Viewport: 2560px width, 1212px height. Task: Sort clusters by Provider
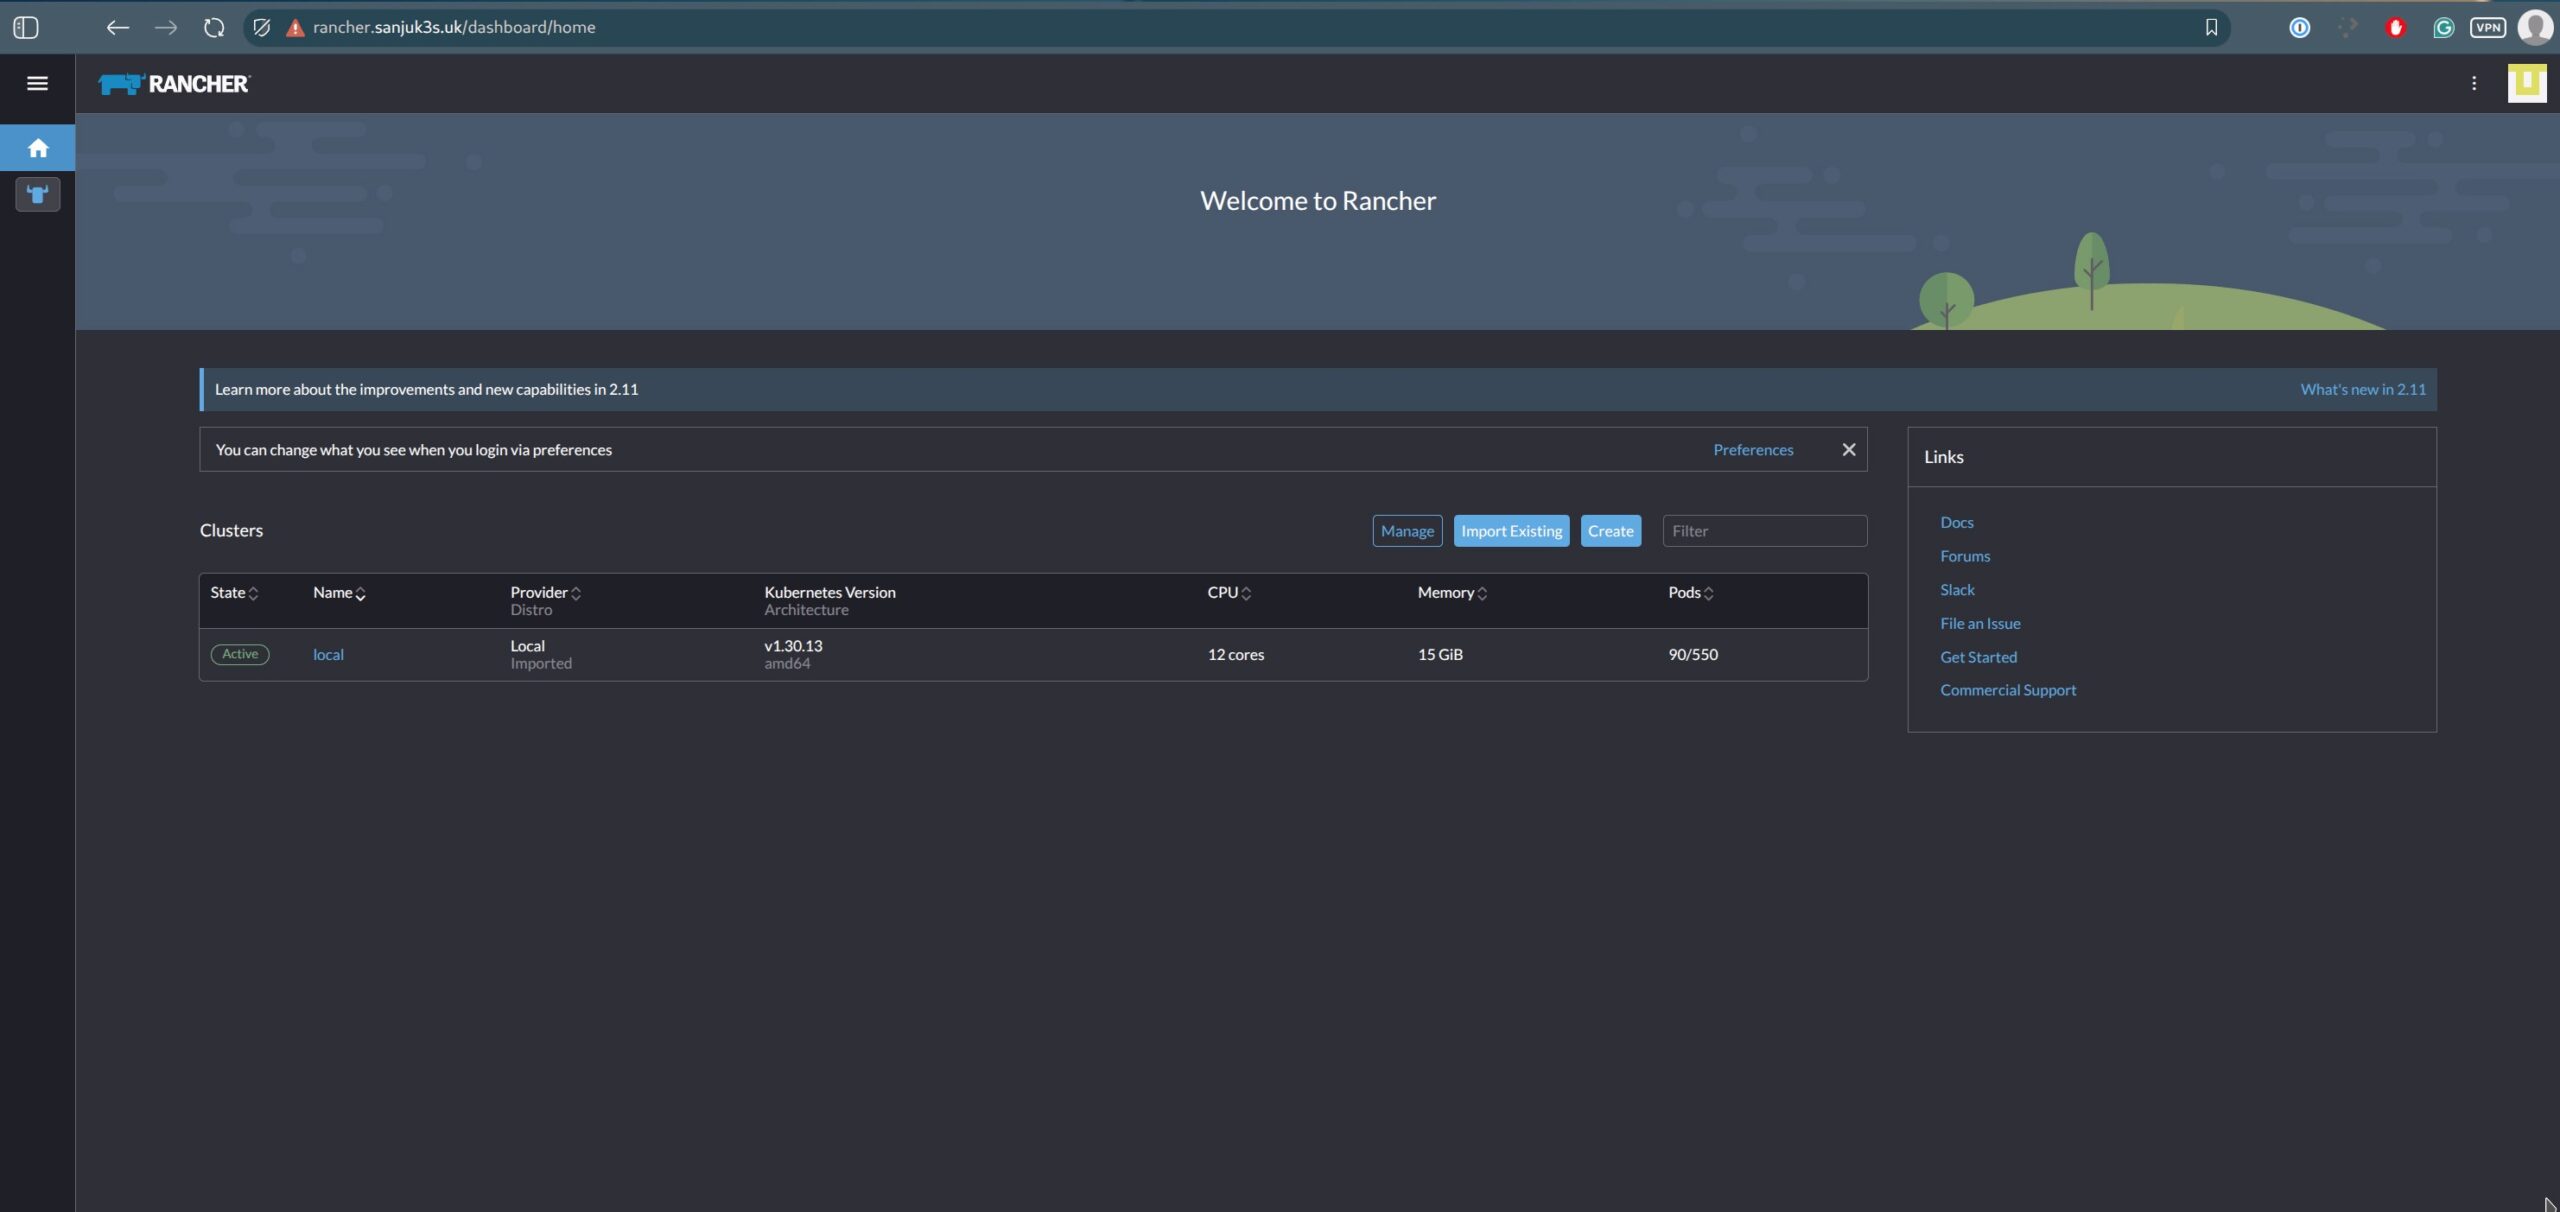545,593
